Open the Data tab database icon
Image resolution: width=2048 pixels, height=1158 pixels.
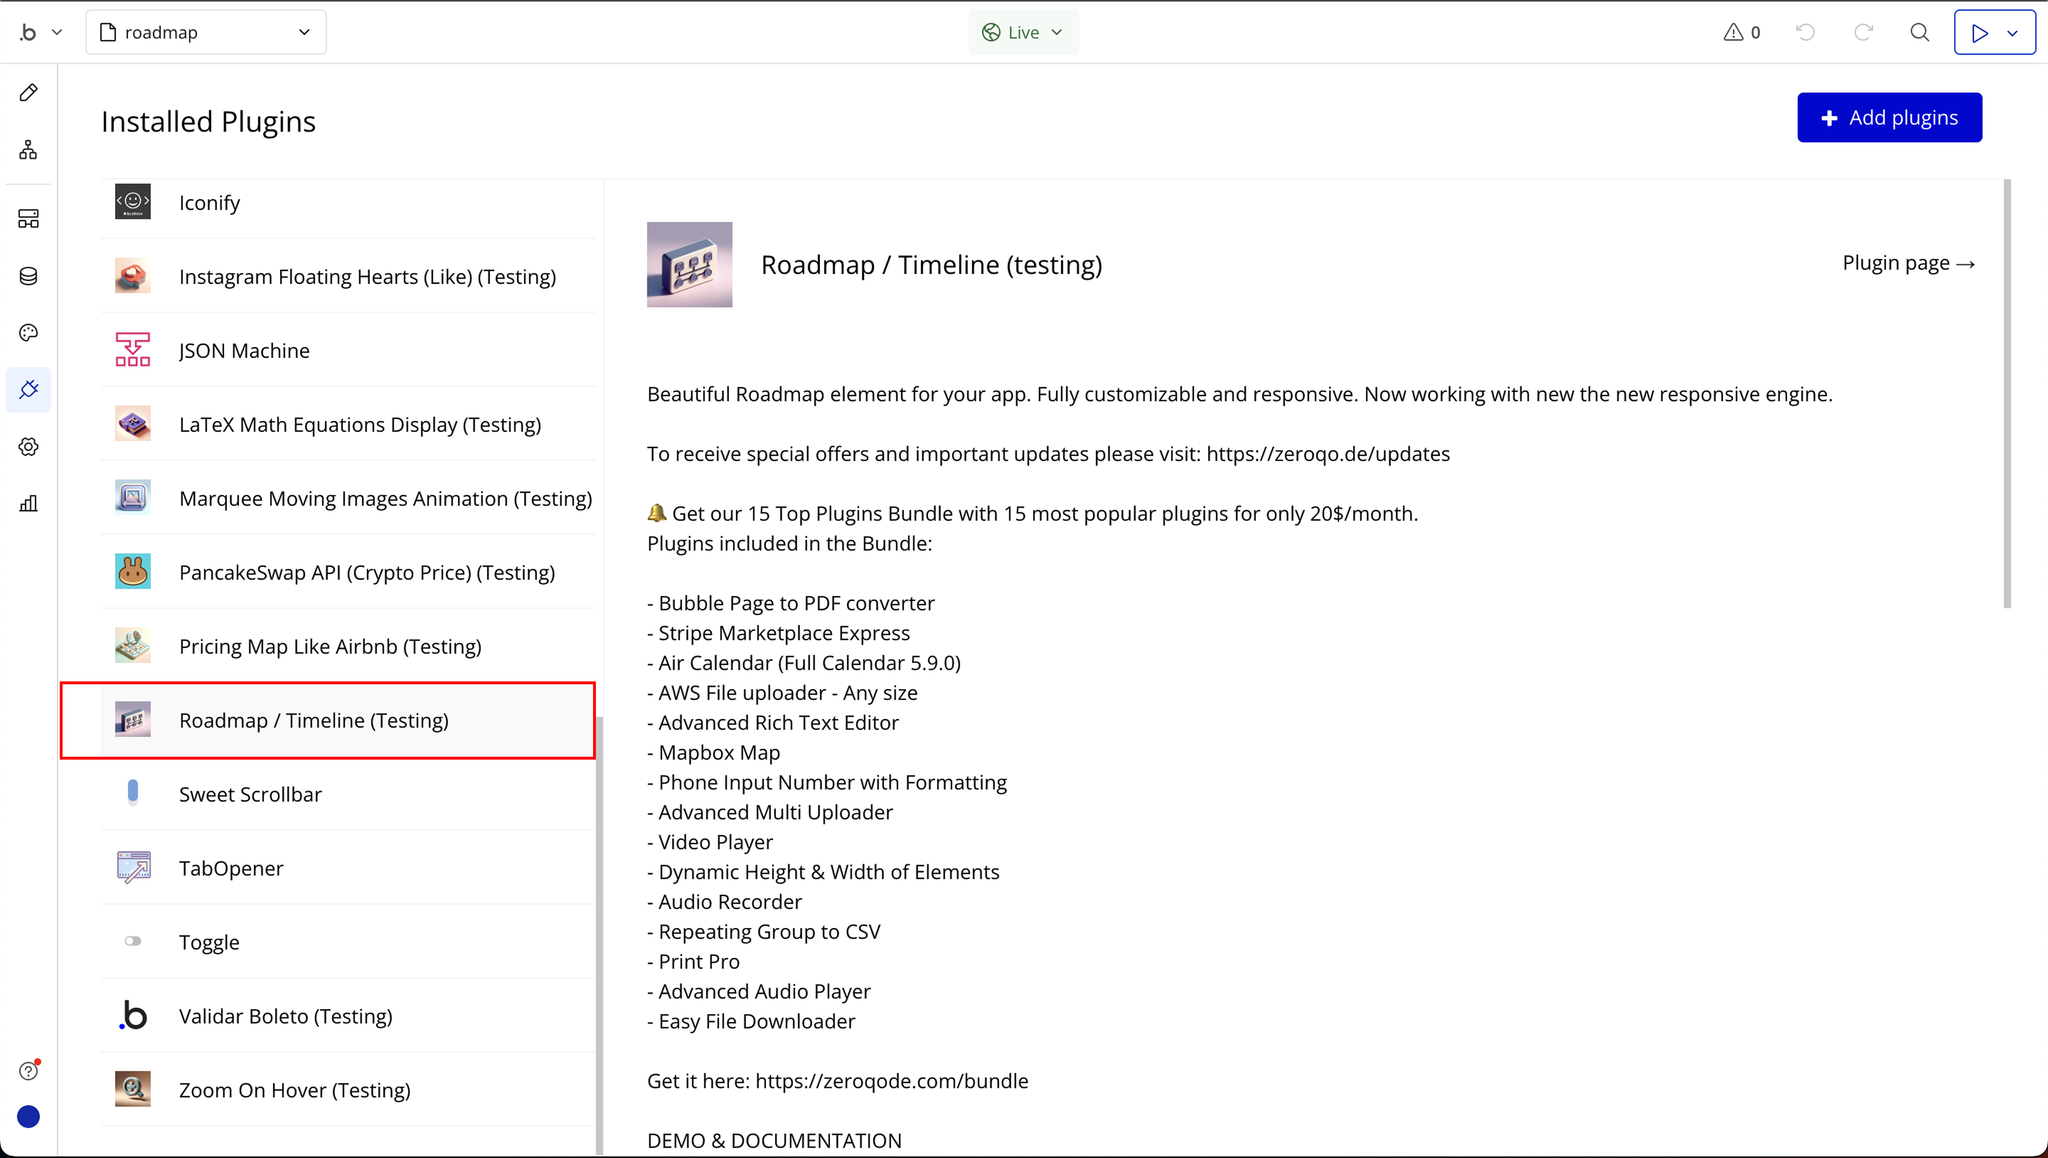coord(29,276)
